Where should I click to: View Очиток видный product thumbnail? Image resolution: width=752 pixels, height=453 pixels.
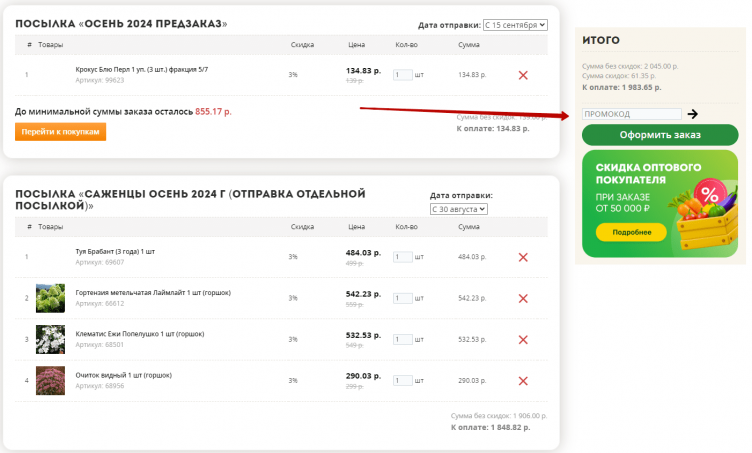[x=50, y=381]
